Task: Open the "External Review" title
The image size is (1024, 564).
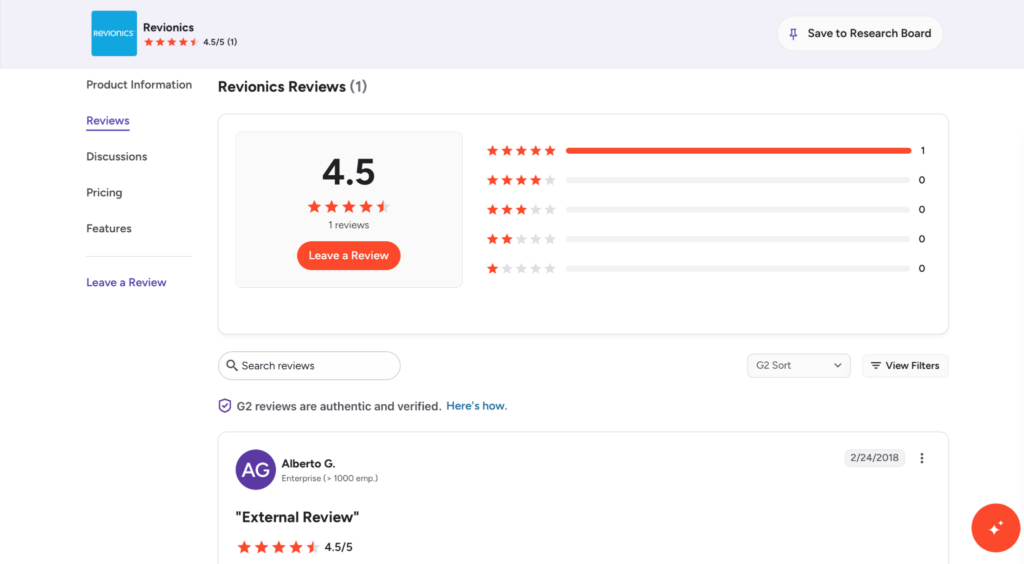Action: (297, 517)
